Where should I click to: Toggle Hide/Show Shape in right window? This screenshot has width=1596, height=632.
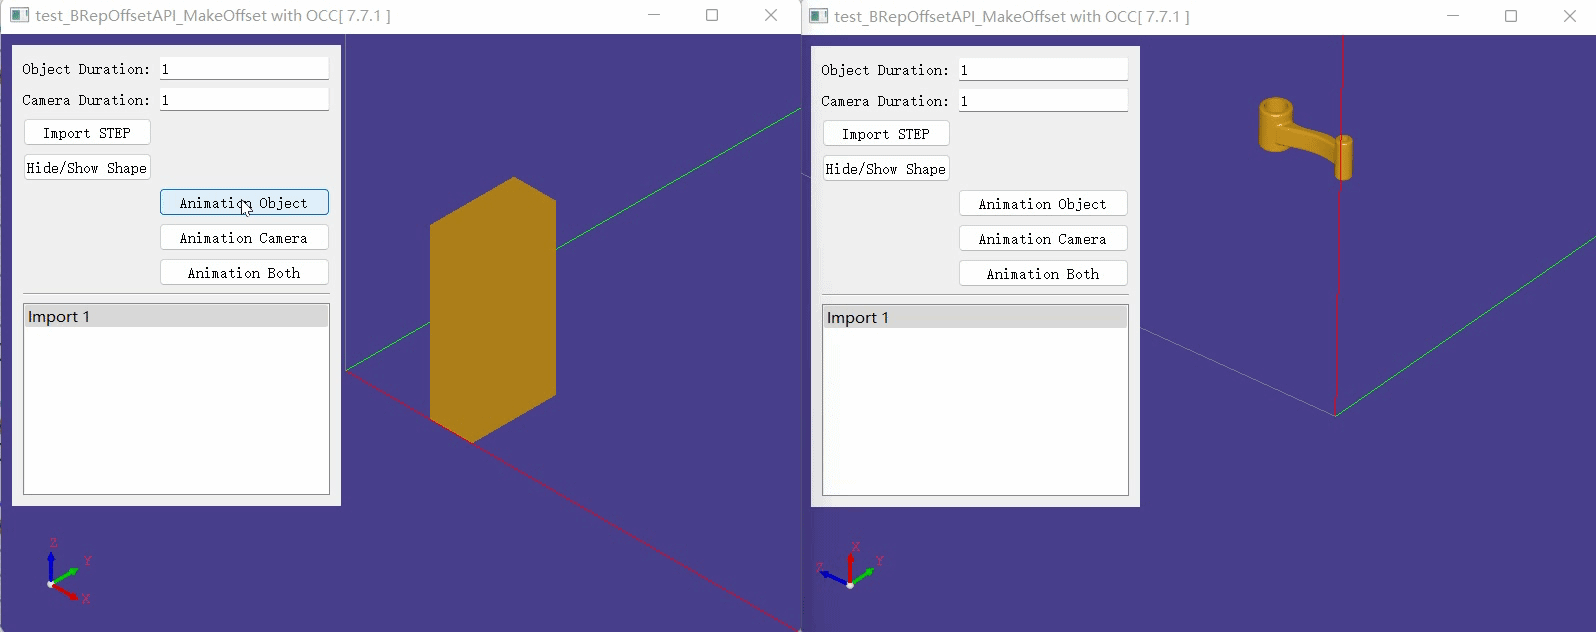coord(886,169)
